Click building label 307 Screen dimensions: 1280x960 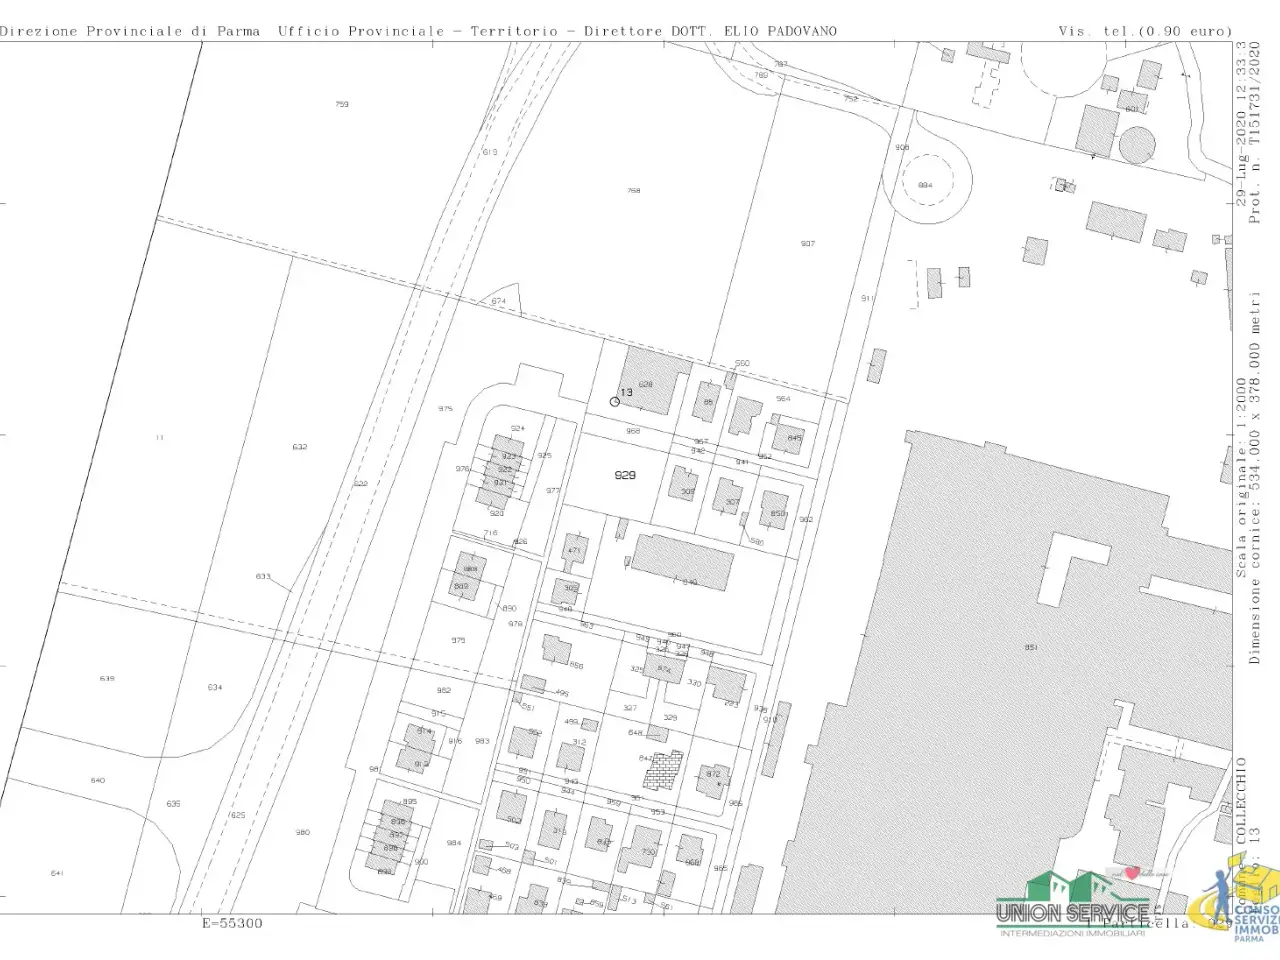(733, 502)
